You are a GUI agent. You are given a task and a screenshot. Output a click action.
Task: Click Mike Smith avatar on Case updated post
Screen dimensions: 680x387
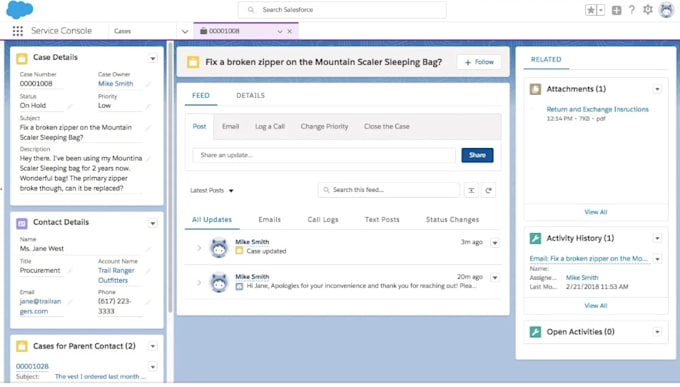pyautogui.click(x=219, y=248)
